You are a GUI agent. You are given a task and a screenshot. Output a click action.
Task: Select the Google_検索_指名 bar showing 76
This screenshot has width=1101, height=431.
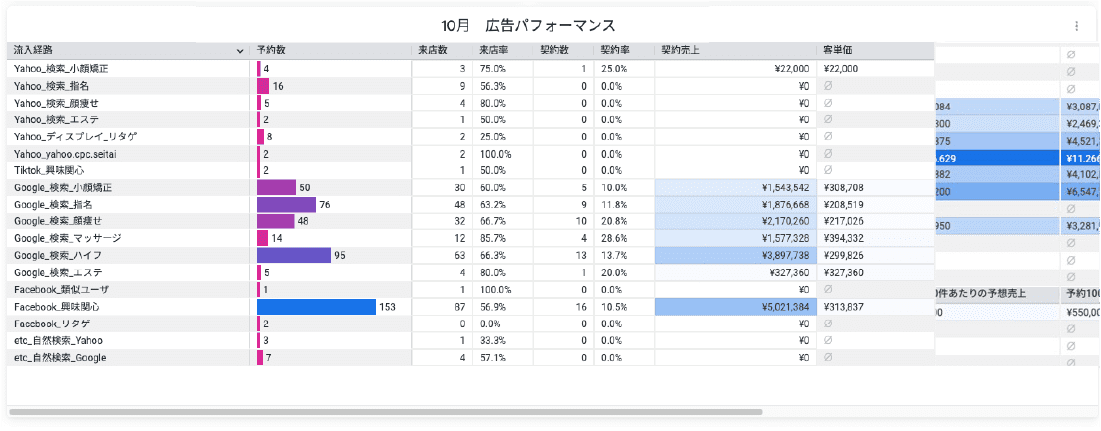(286, 204)
